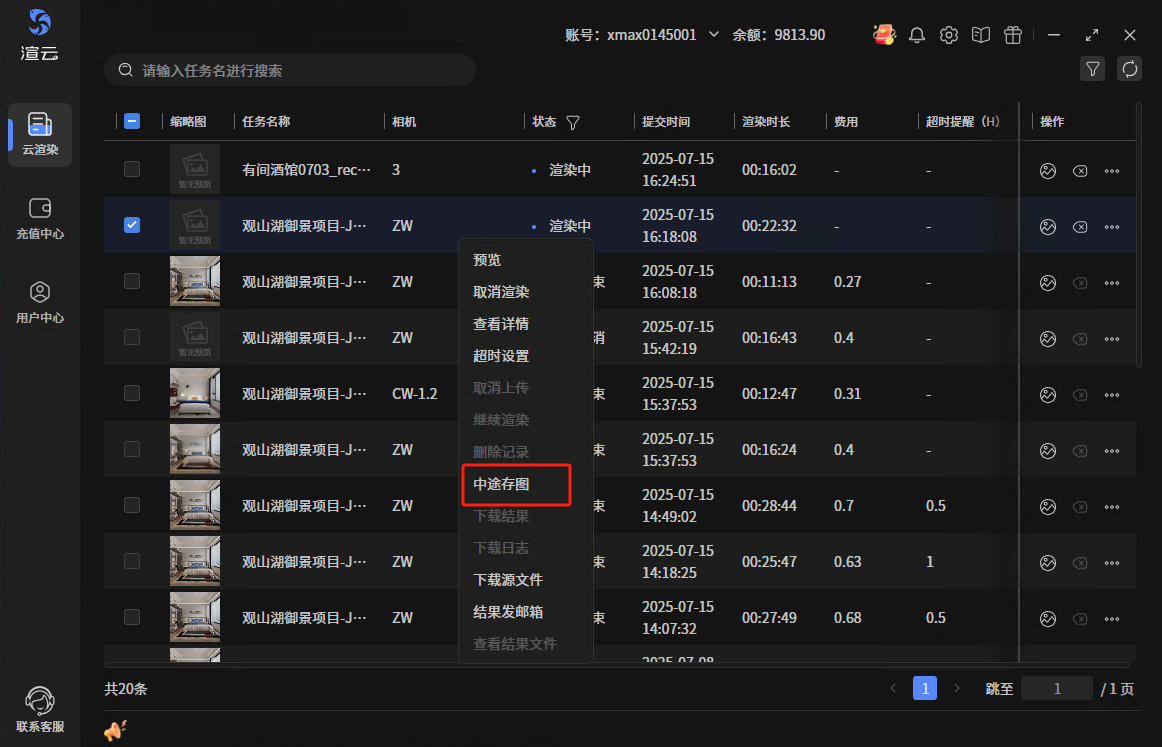Screen dimensions: 1162x747
Task: Open settings gear in top bar
Action: tap(949, 35)
